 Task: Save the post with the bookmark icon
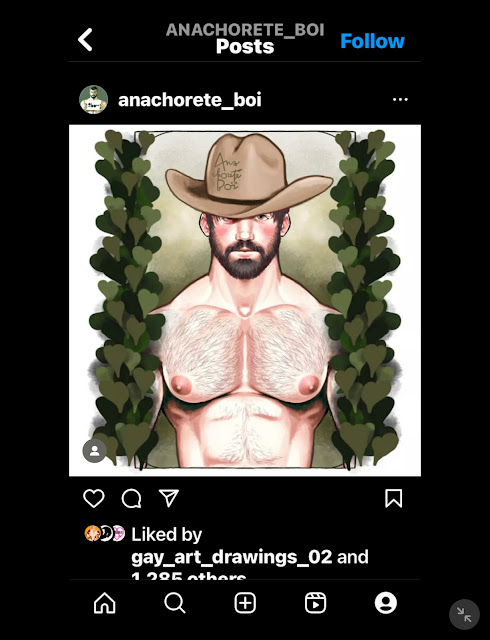(x=394, y=498)
